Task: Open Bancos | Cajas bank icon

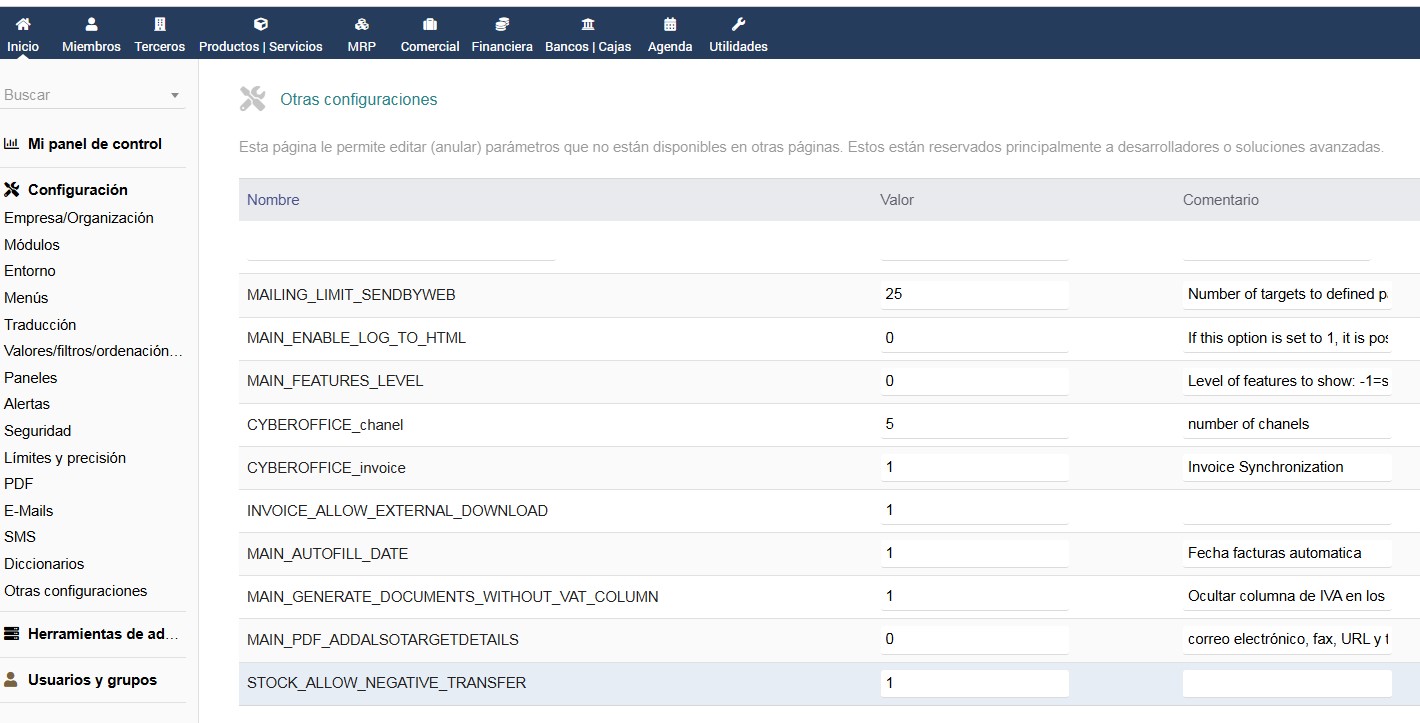Action: [x=588, y=24]
